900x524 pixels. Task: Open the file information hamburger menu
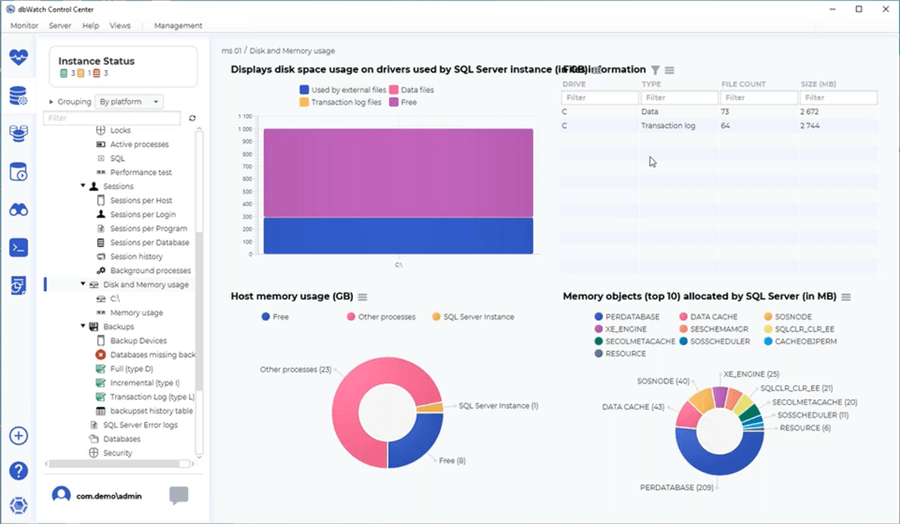pyautogui.click(x=669, y=70)
